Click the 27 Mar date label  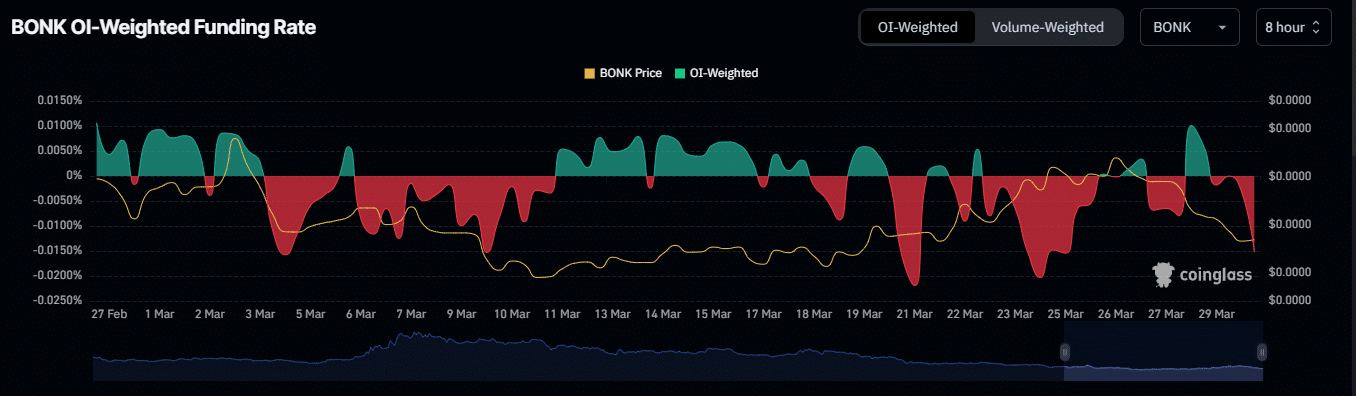(1167, 314)
